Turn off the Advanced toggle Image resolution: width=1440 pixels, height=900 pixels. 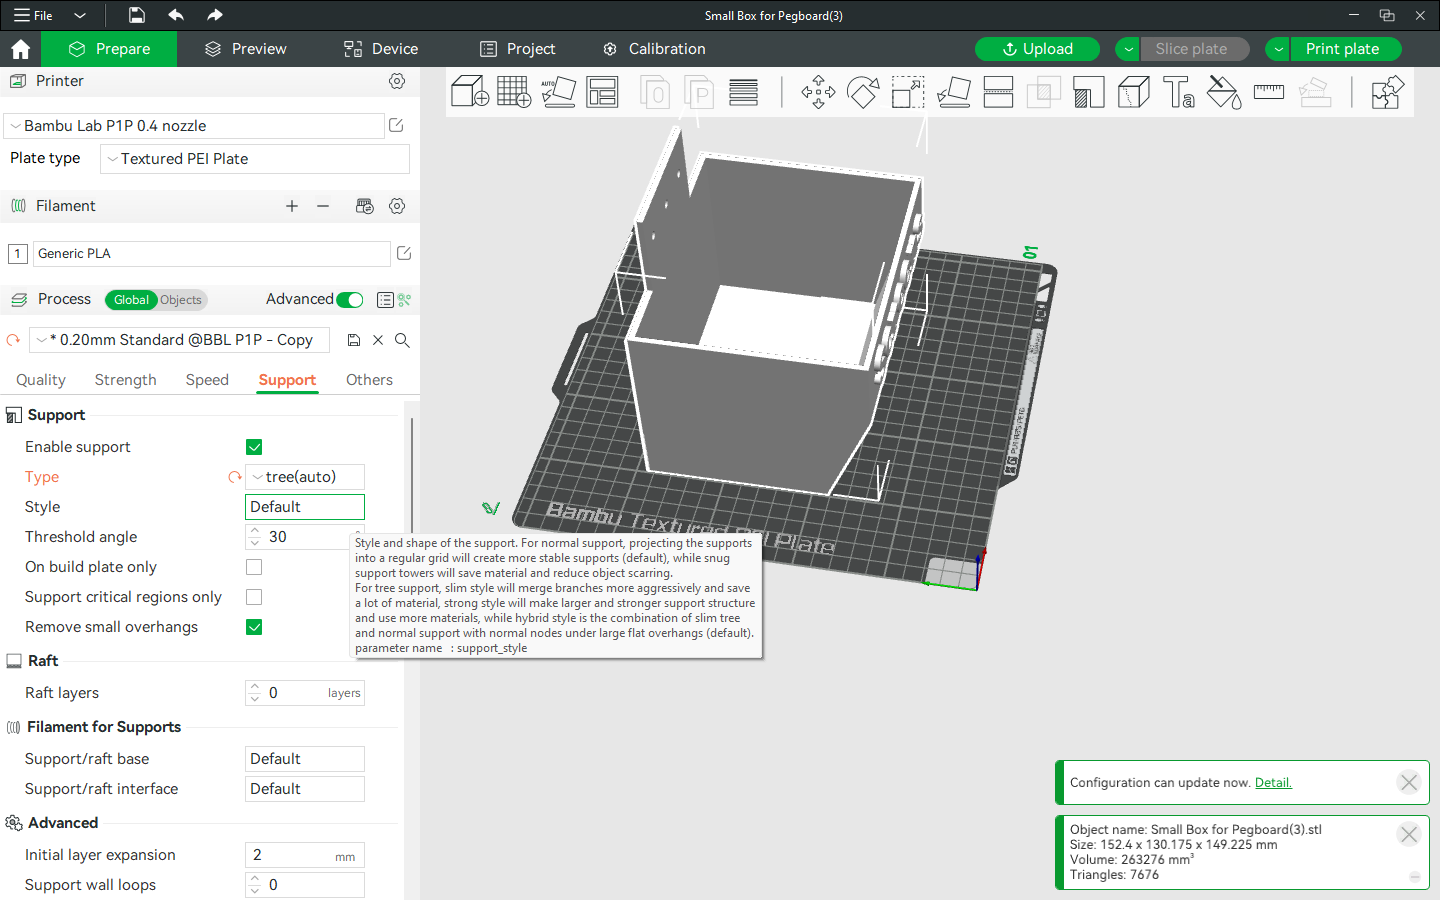350,300
